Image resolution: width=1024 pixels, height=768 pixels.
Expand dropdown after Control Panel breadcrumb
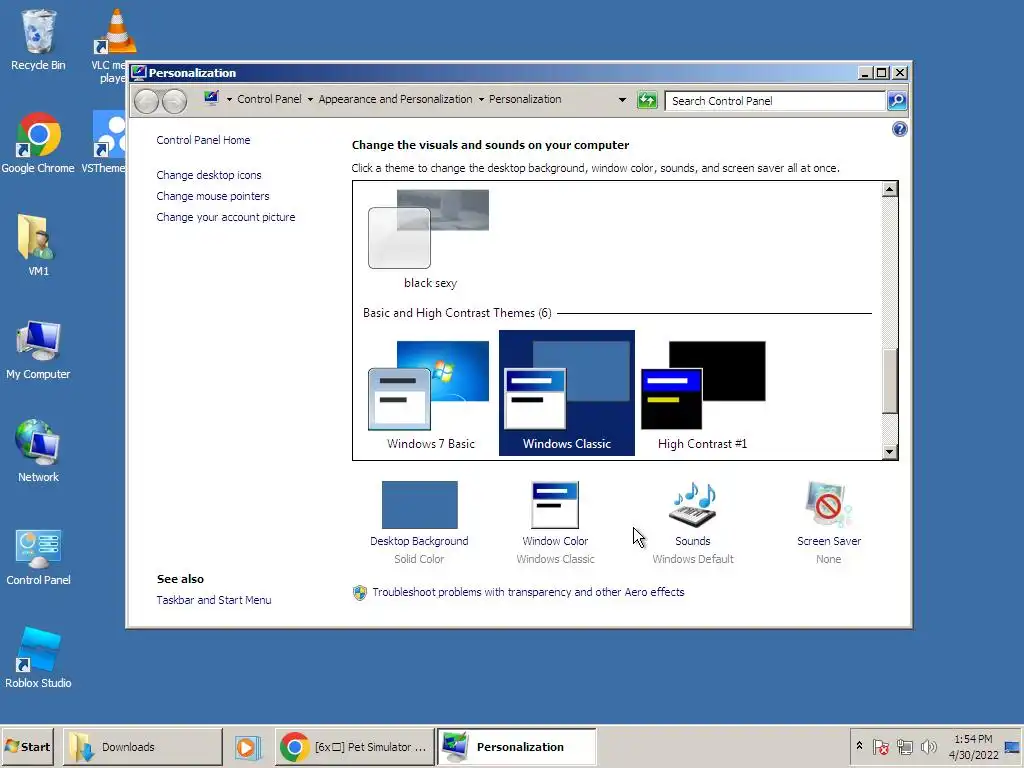310,99
